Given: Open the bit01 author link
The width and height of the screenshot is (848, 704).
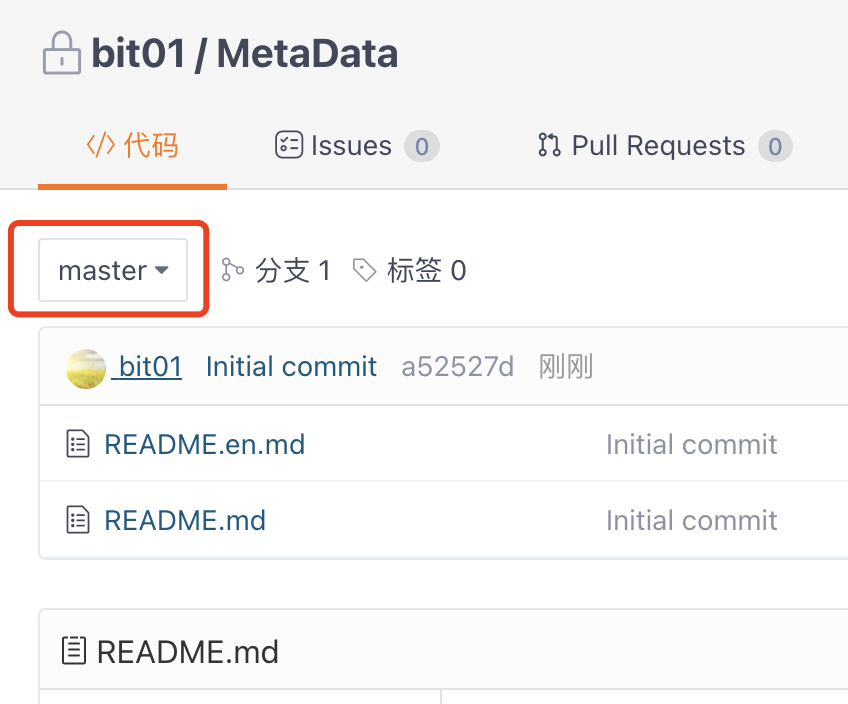Looking at the screenshot, I should click(150, 367).
